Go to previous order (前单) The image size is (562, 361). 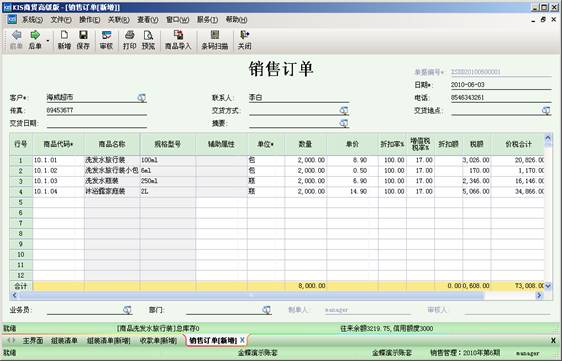tap(16, 39)
